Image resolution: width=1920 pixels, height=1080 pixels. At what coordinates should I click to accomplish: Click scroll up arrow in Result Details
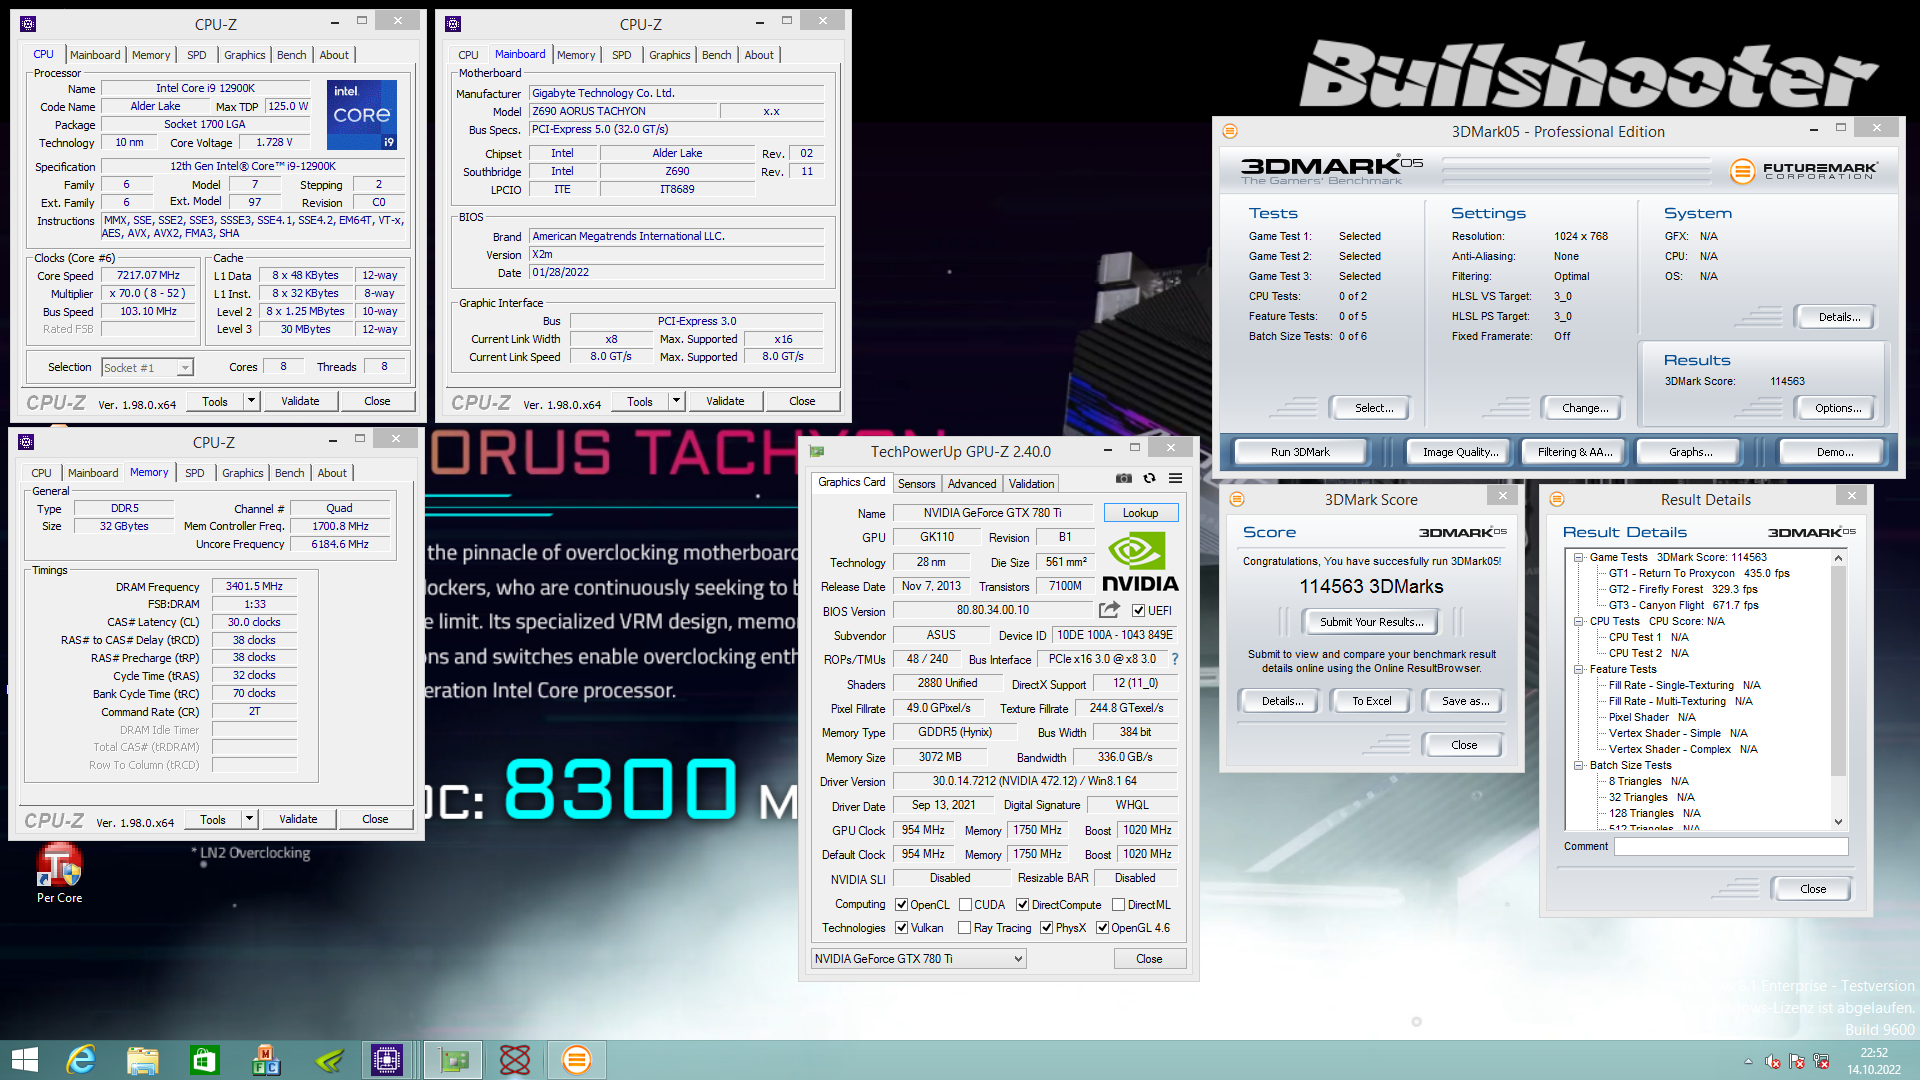(x=1838, y=558)
